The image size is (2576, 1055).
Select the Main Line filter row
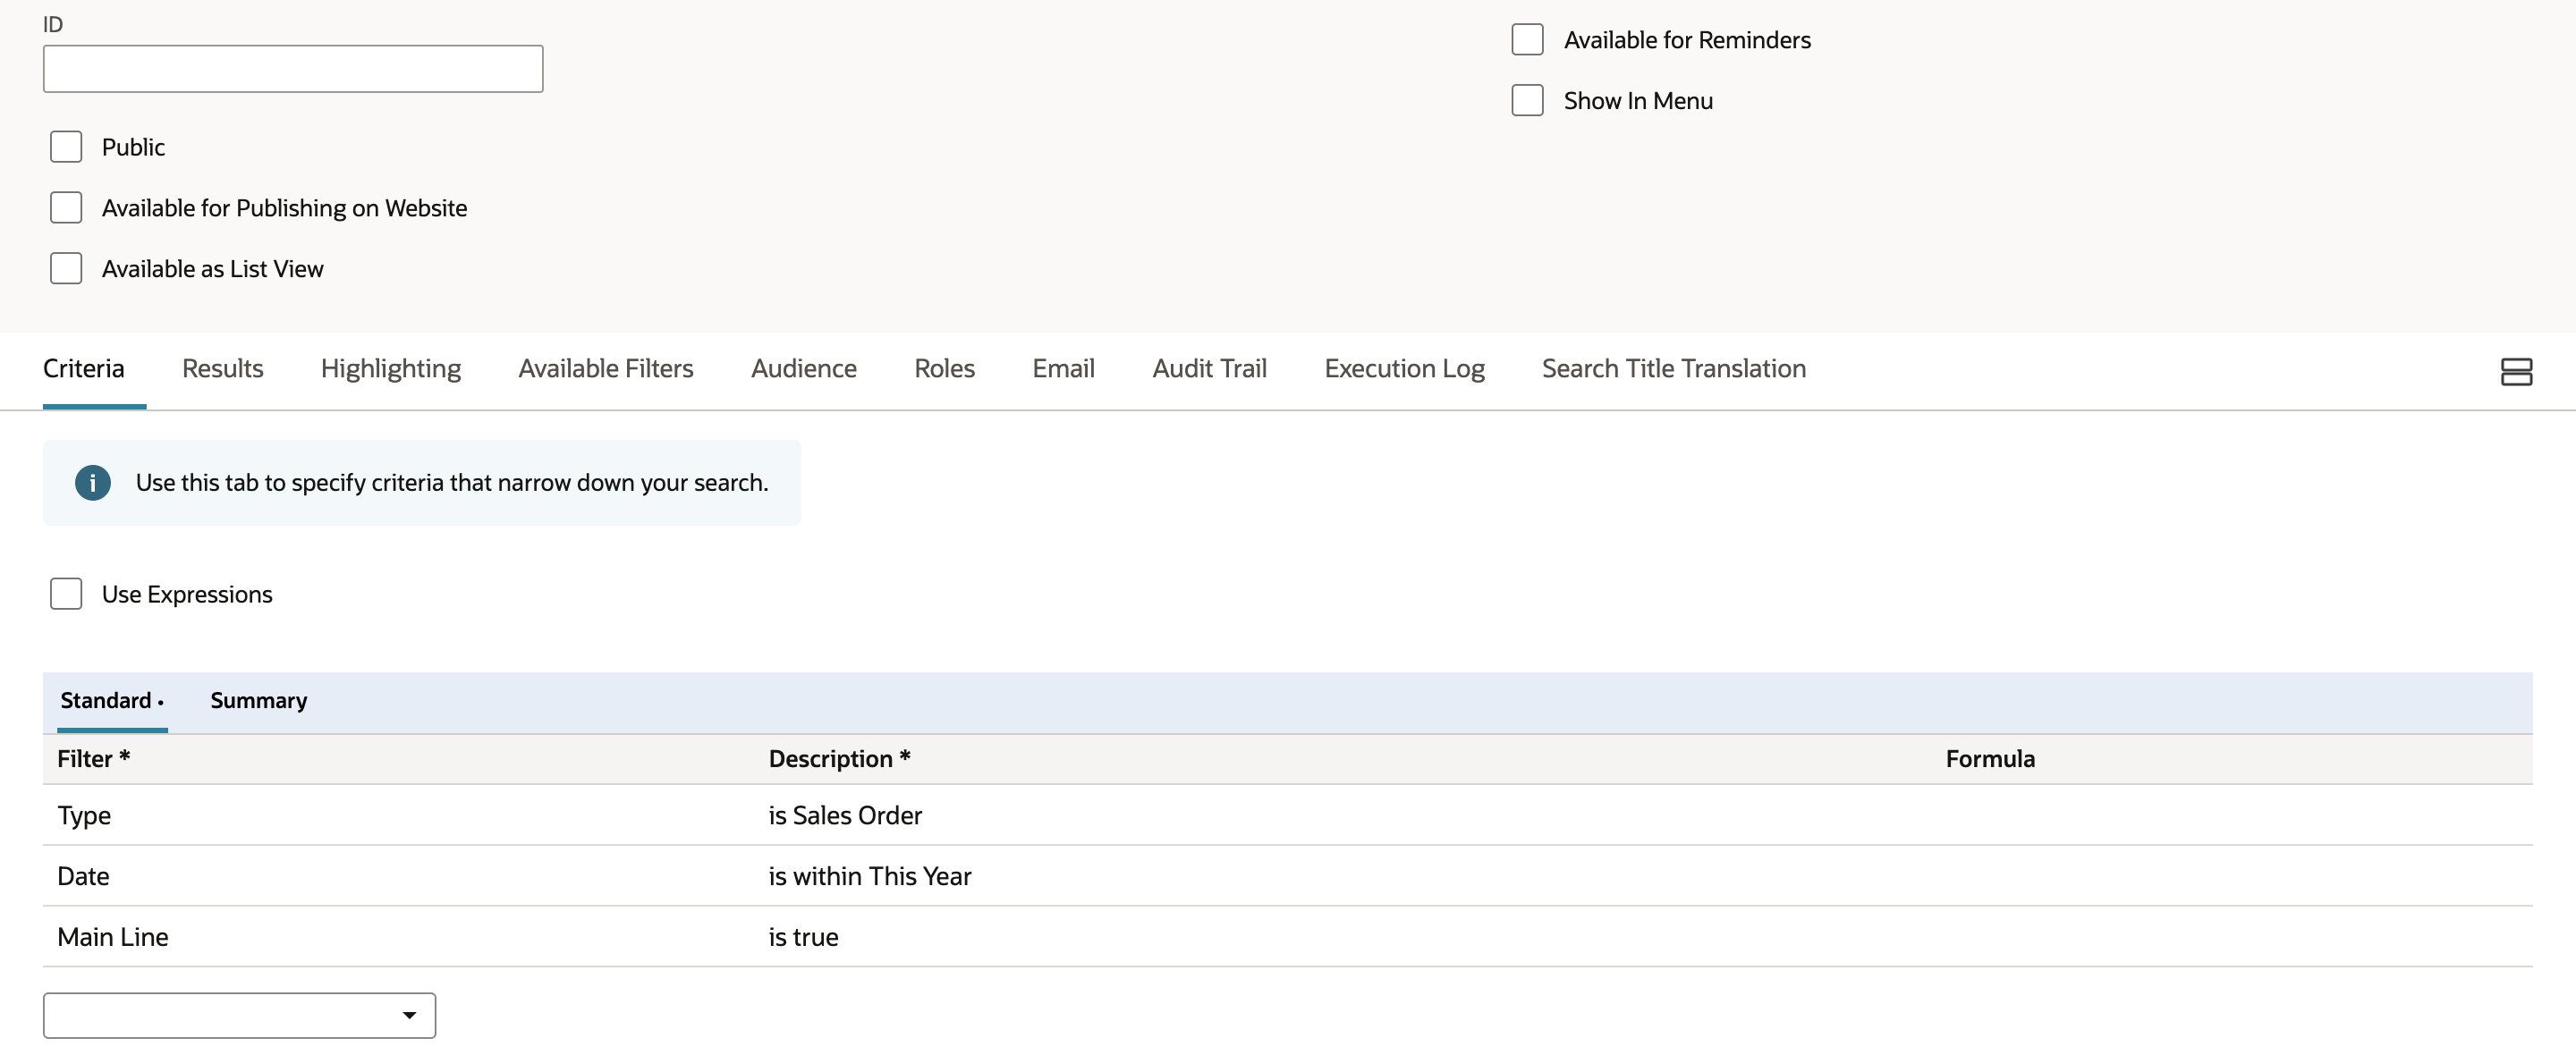(1287, 937)
